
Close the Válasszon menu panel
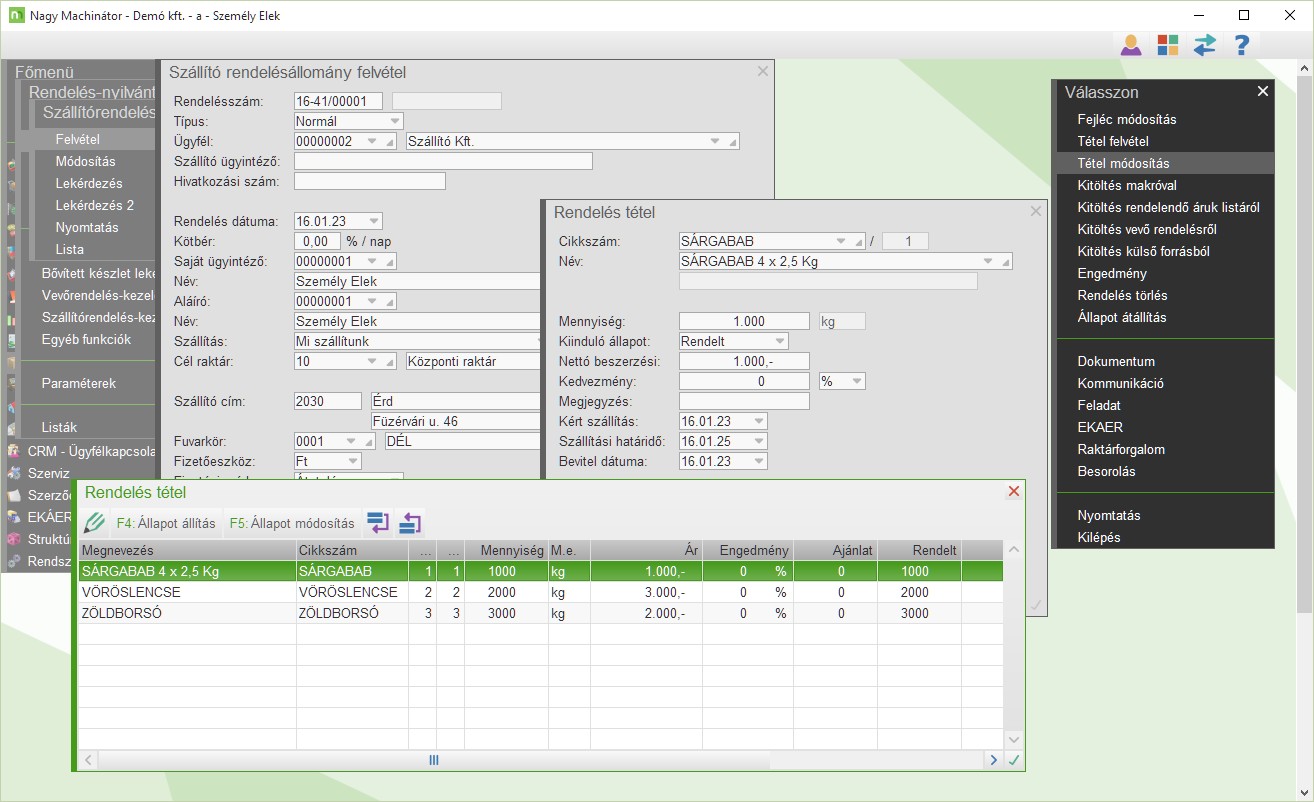click(1262, 91)
